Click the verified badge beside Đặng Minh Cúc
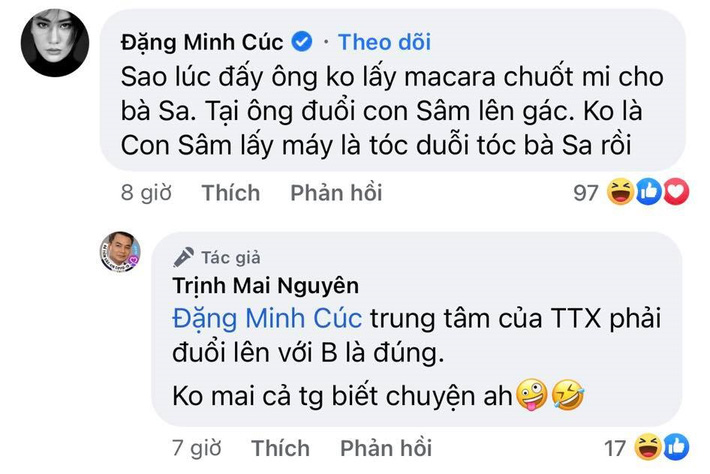The height and width of the screenshot is (474, 710). click(301, 42)
